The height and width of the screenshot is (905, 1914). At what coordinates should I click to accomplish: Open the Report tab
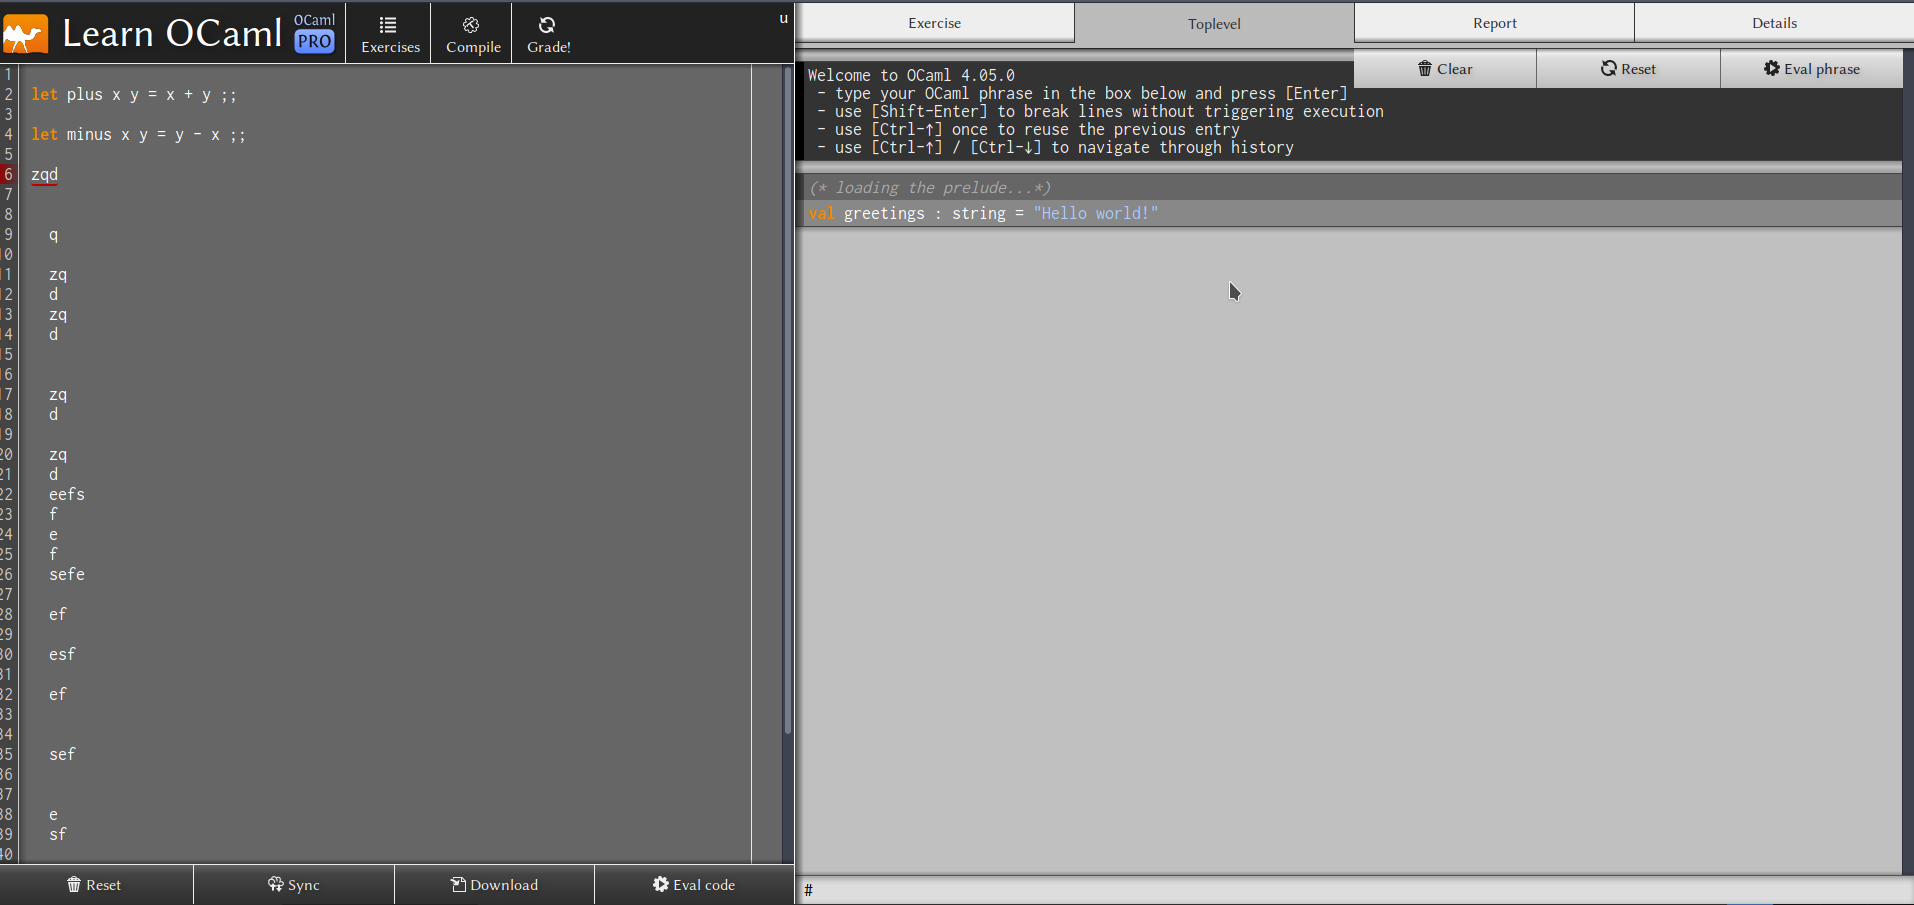pos(1494,22)
